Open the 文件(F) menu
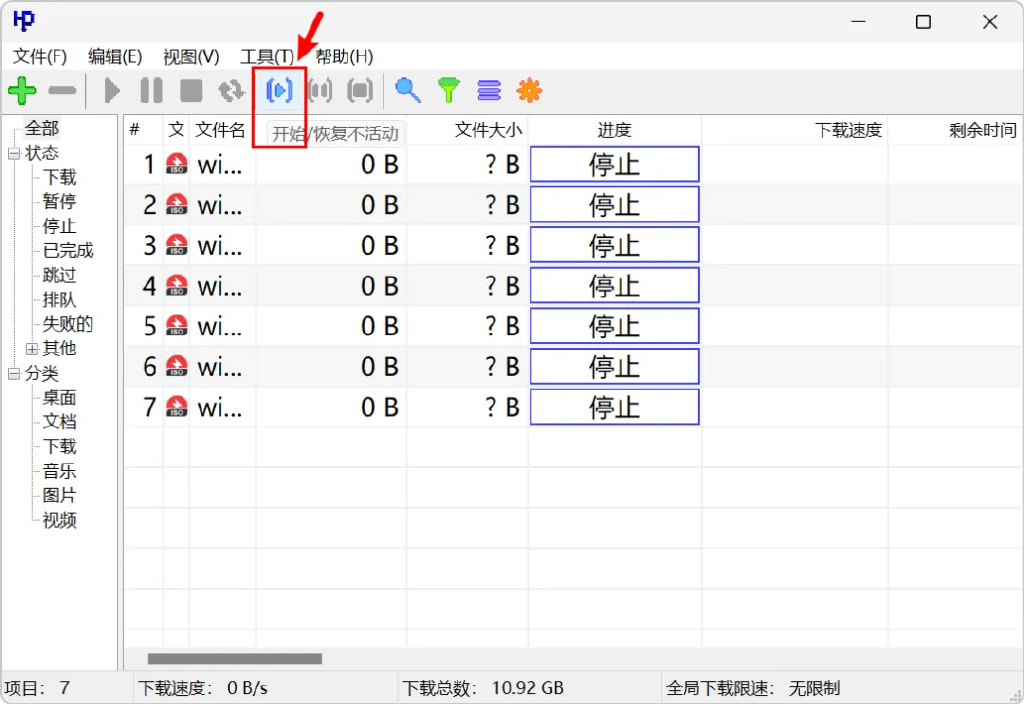 point(39,57)
